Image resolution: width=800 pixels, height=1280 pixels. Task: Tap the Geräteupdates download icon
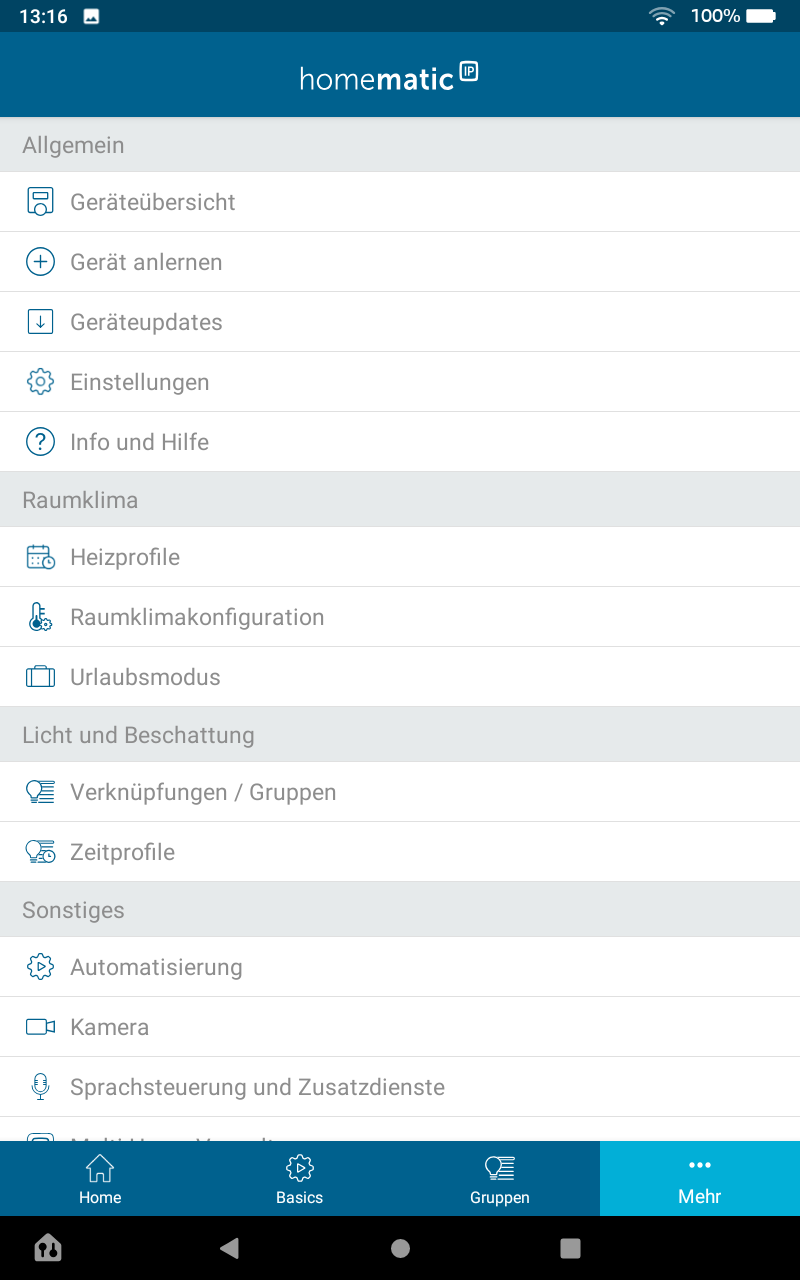[x=40, y=322]
